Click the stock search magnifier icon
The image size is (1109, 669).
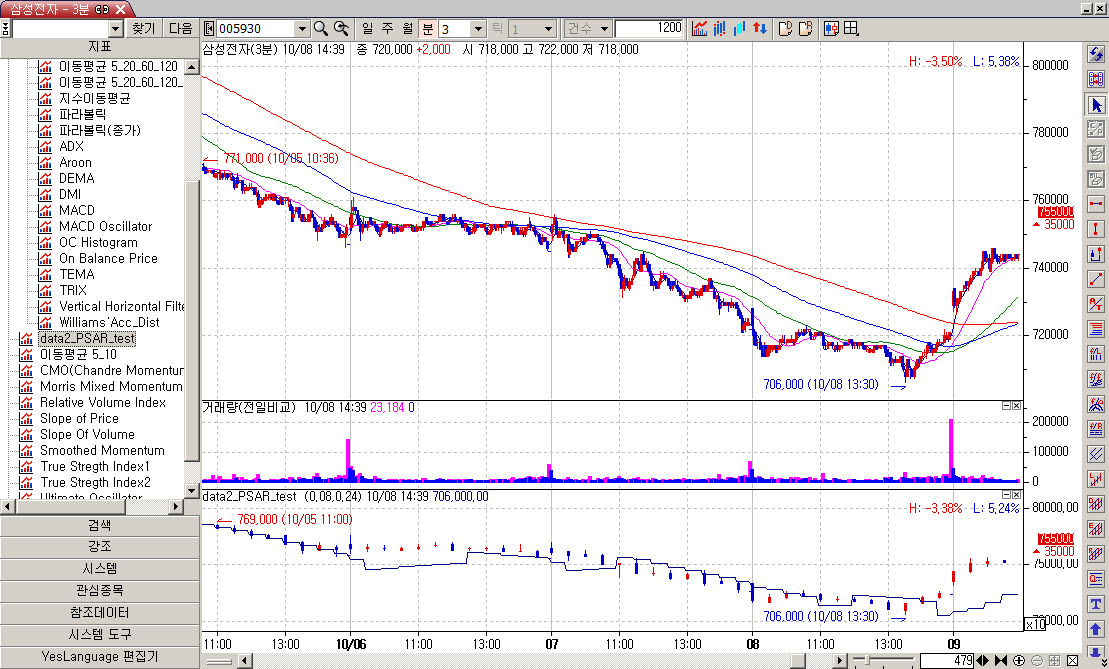point(321,29)
